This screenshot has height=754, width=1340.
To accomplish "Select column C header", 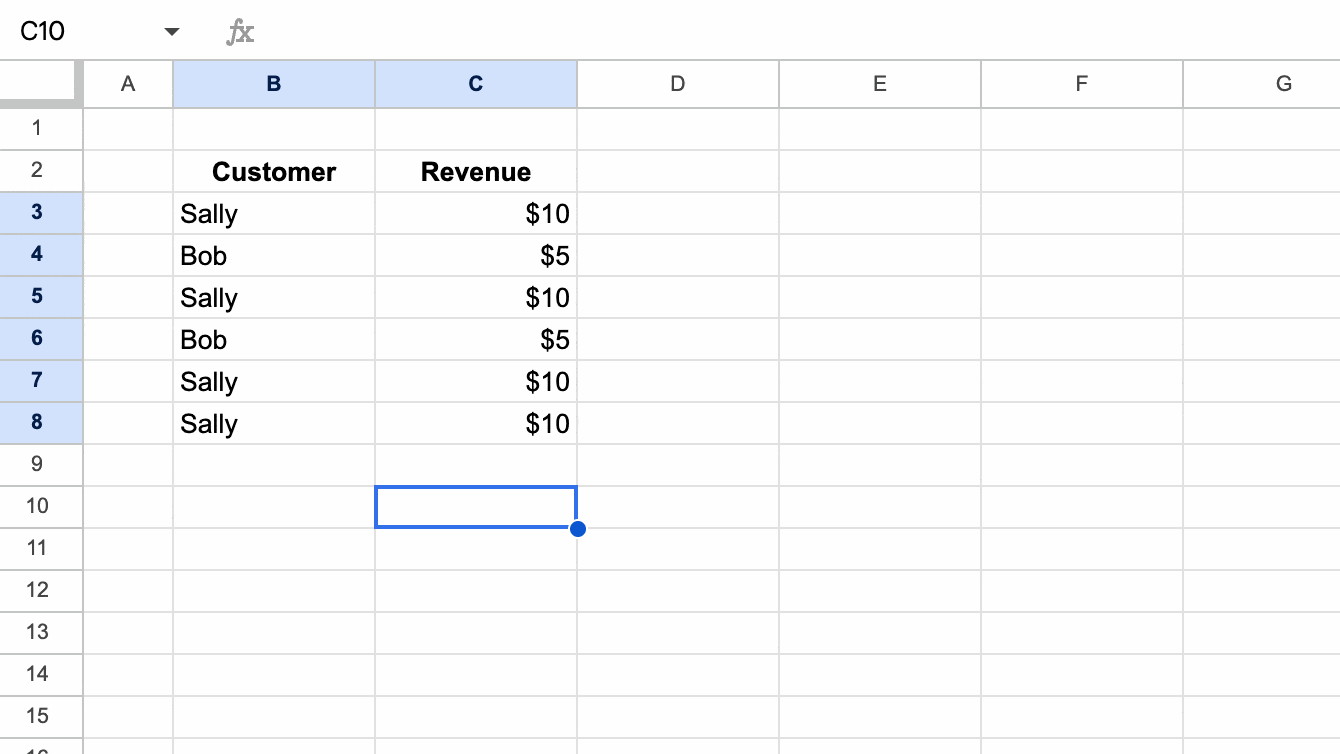I will [476, 84].
